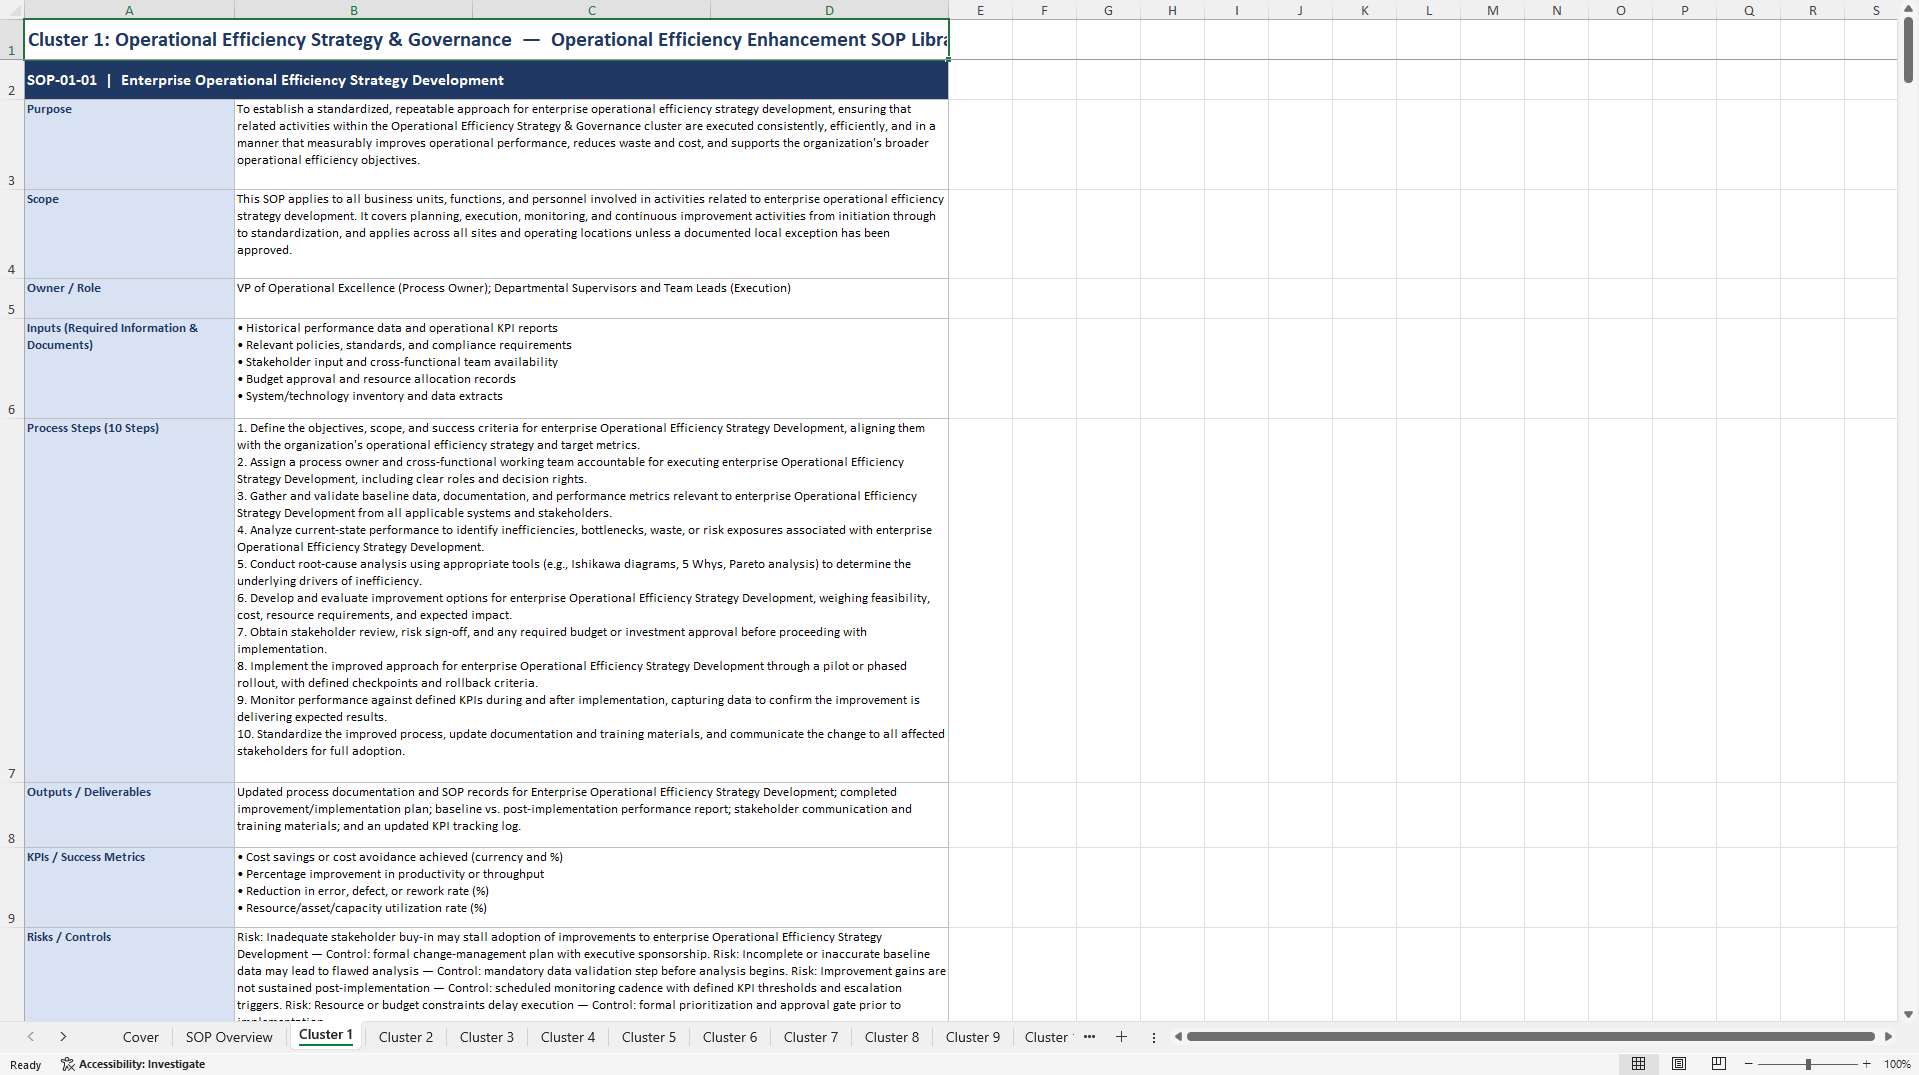Switch to Page Layout view
Viewport: 1919px width, 1075px height.
(x=1679, y=1064)
